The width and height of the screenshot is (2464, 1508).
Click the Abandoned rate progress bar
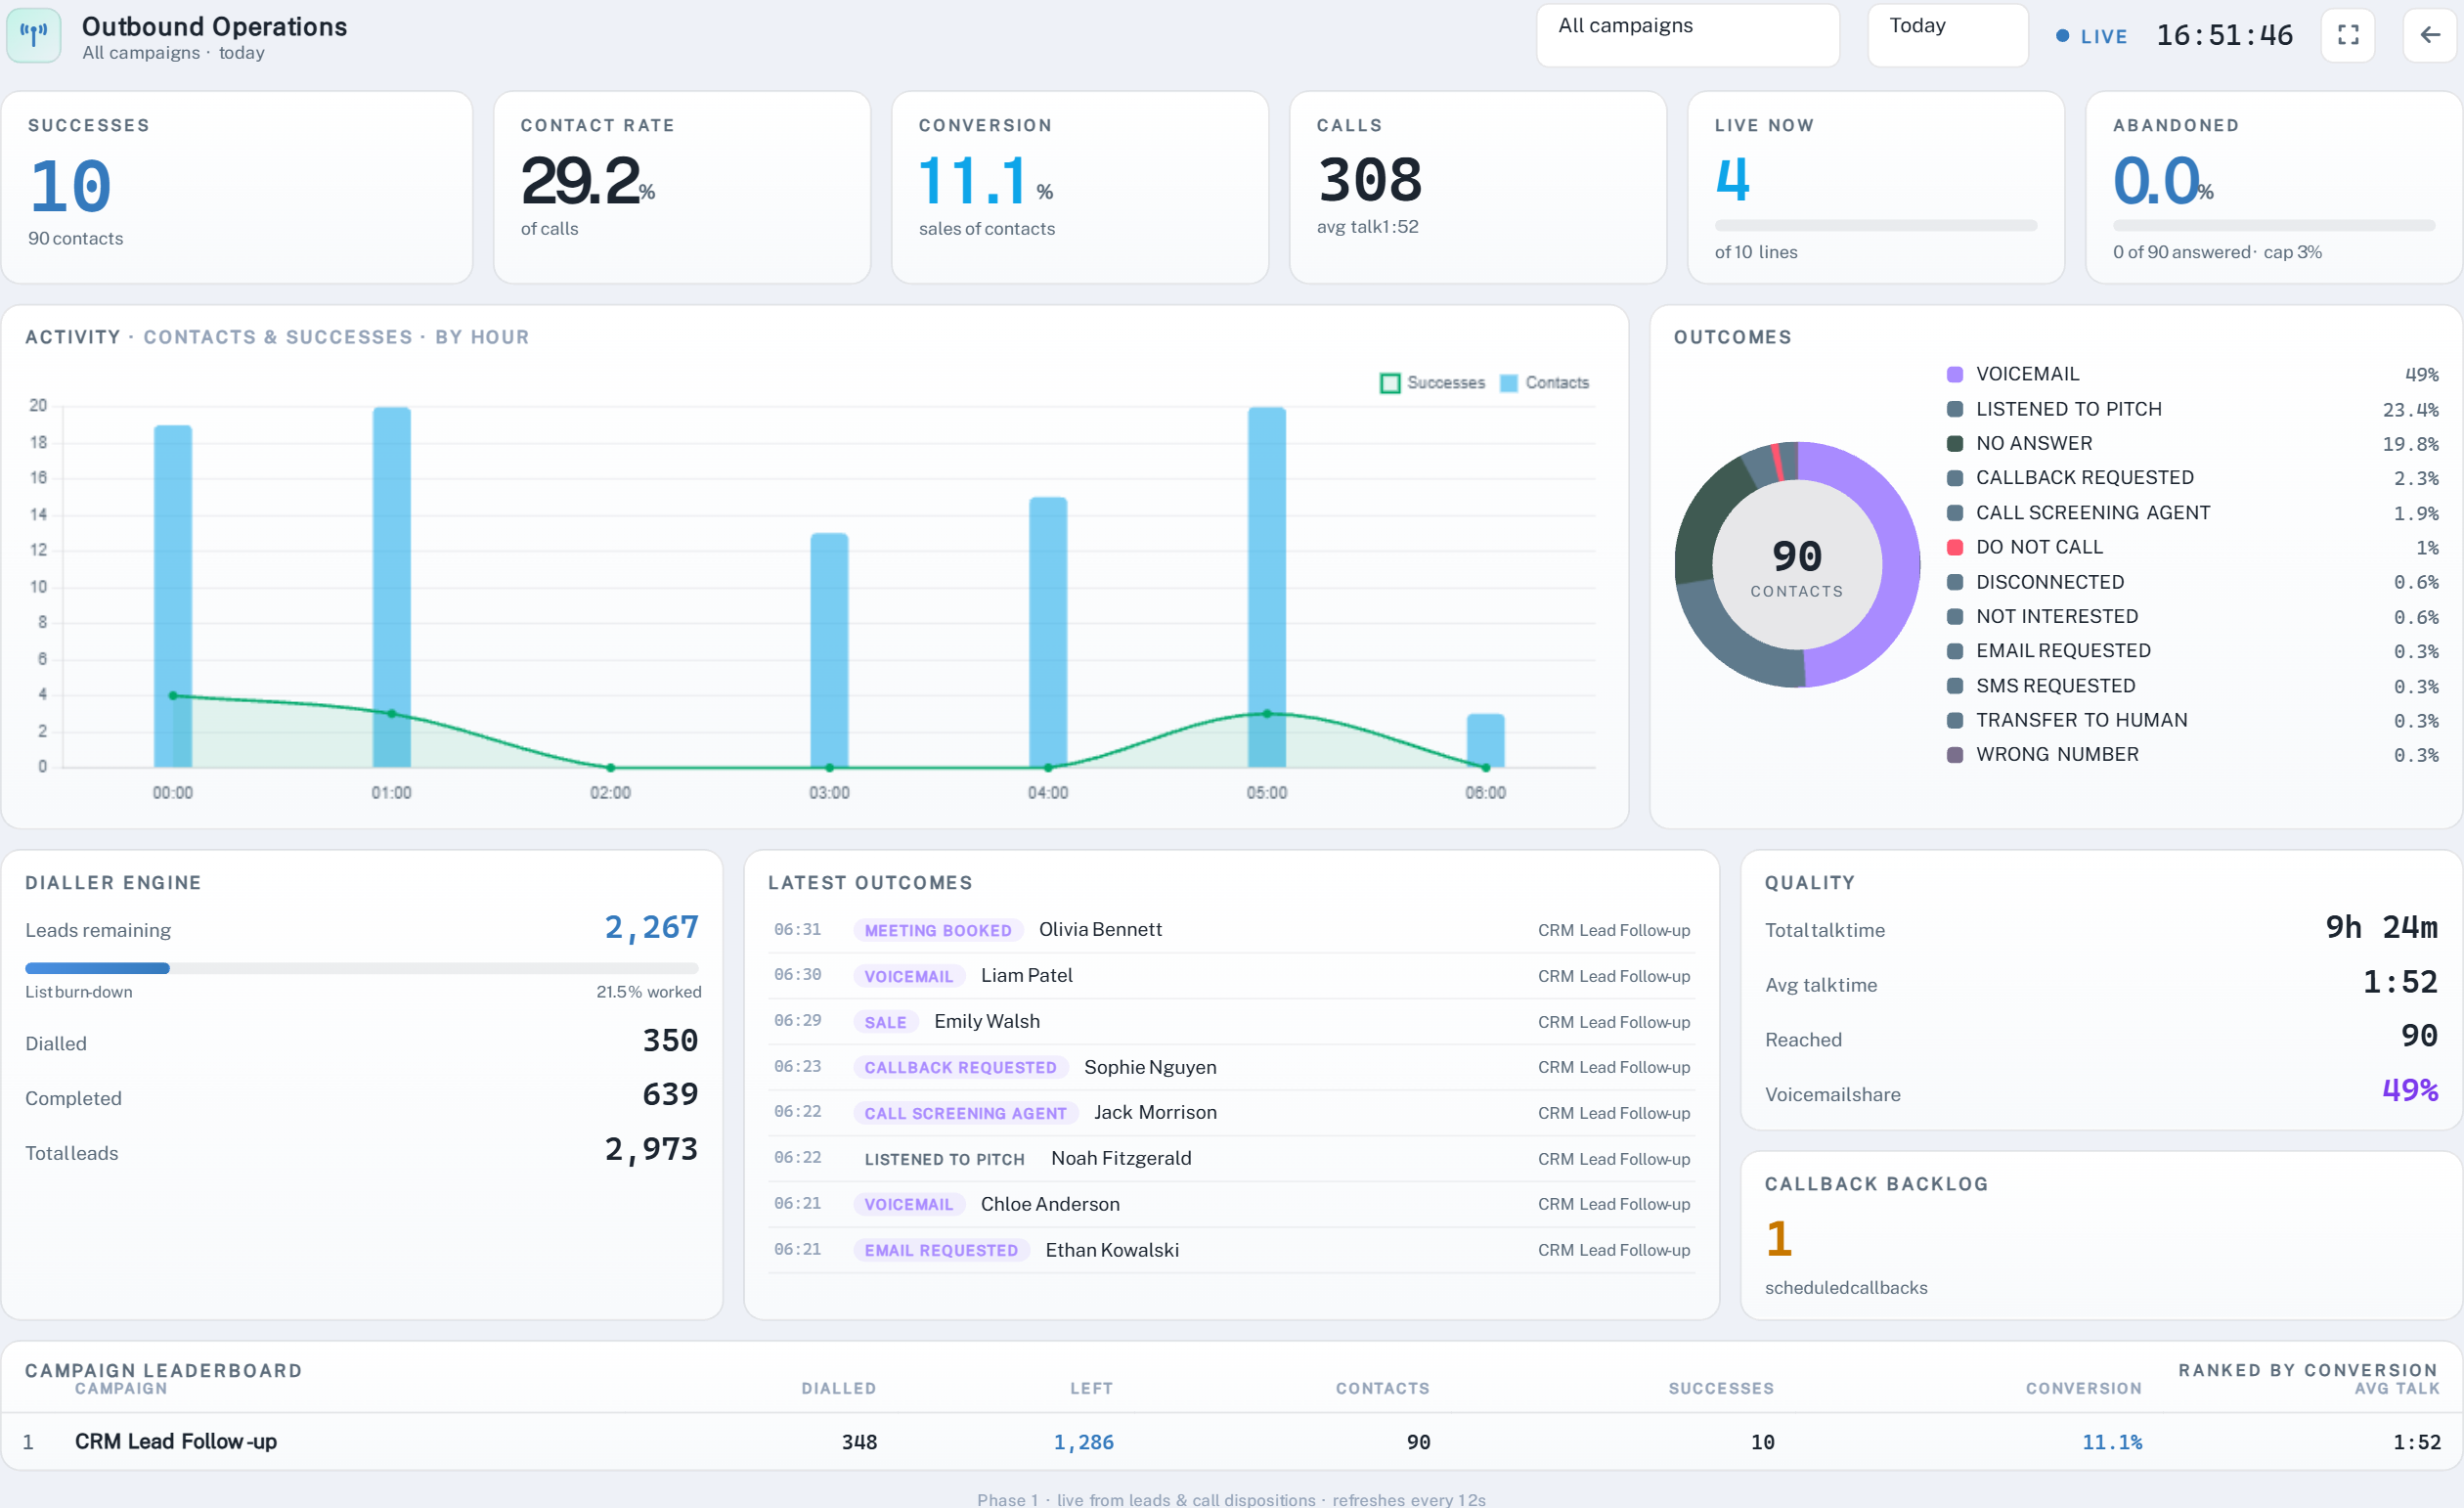2274,226
